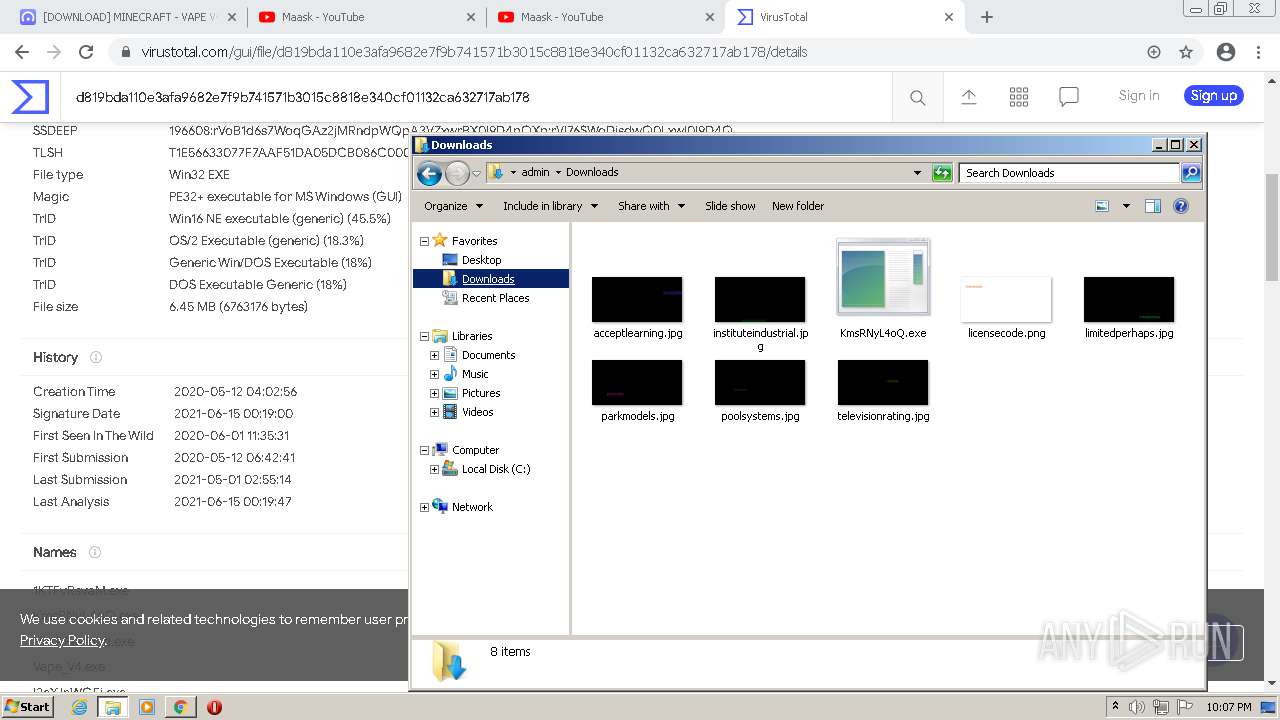
Task: Click volume speaker icon in system tray
Action: click(1137, 707)
